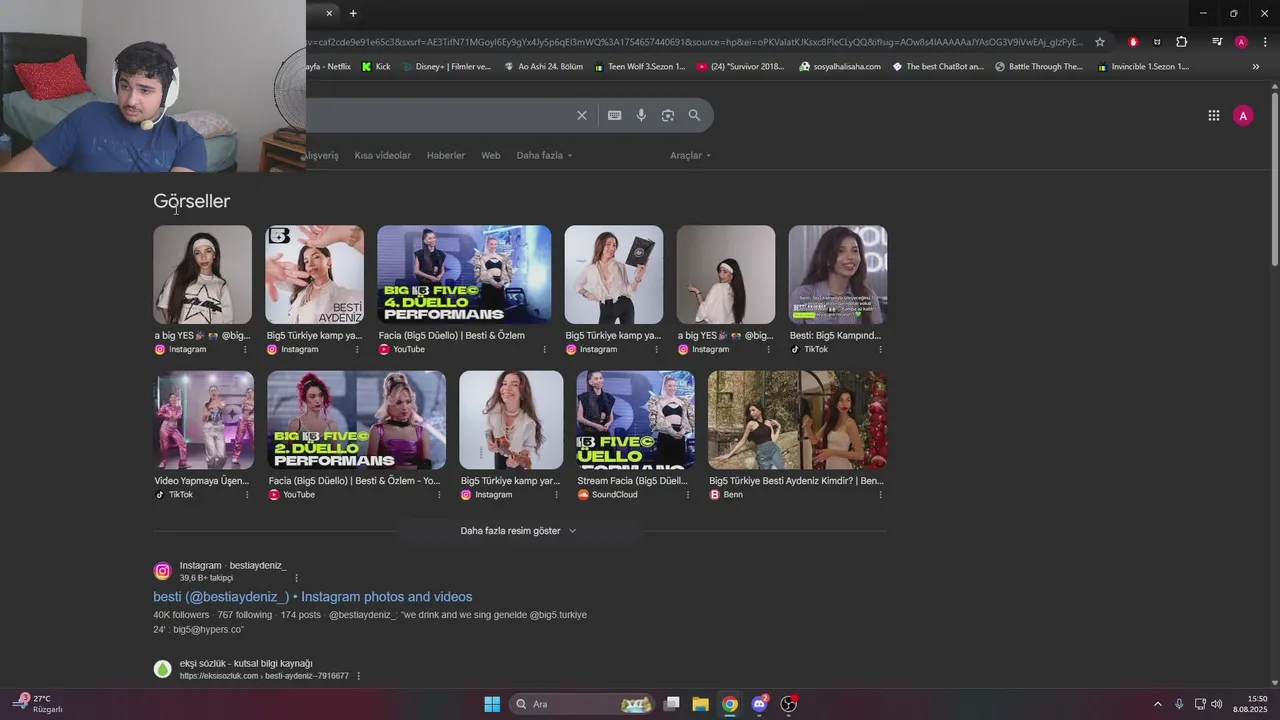The height and width of the screenshot is (720, 1280).
Task: Expand Daha fazla resim göster
Action: (x=519, y=531)
